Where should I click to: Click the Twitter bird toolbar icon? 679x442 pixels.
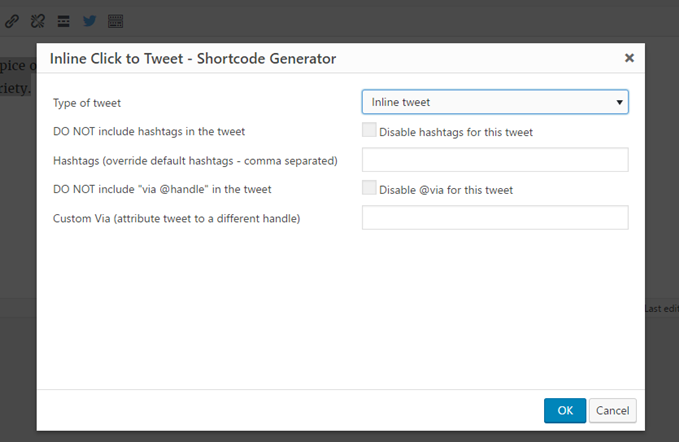tap(90, 21)
